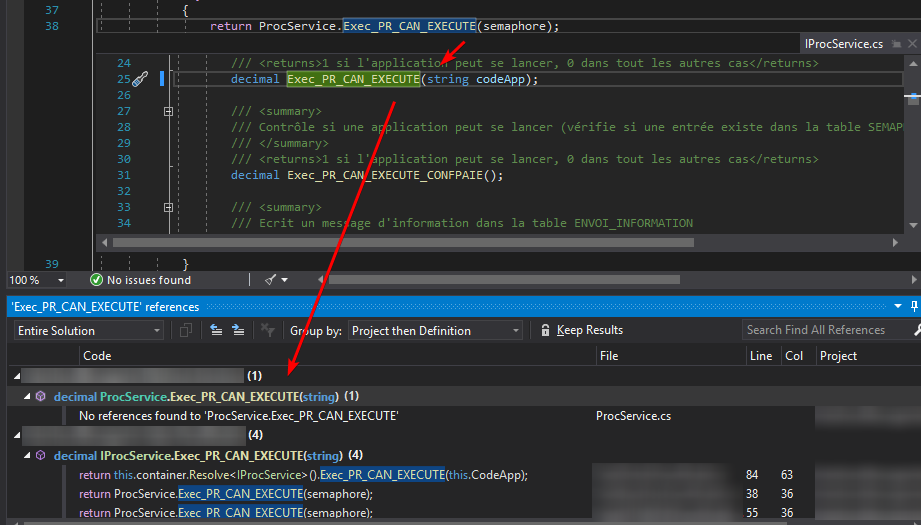The image size is (921, 525).
Task: Click 'string codeApp' parameter on line 25
Action: tap(476, 79)
